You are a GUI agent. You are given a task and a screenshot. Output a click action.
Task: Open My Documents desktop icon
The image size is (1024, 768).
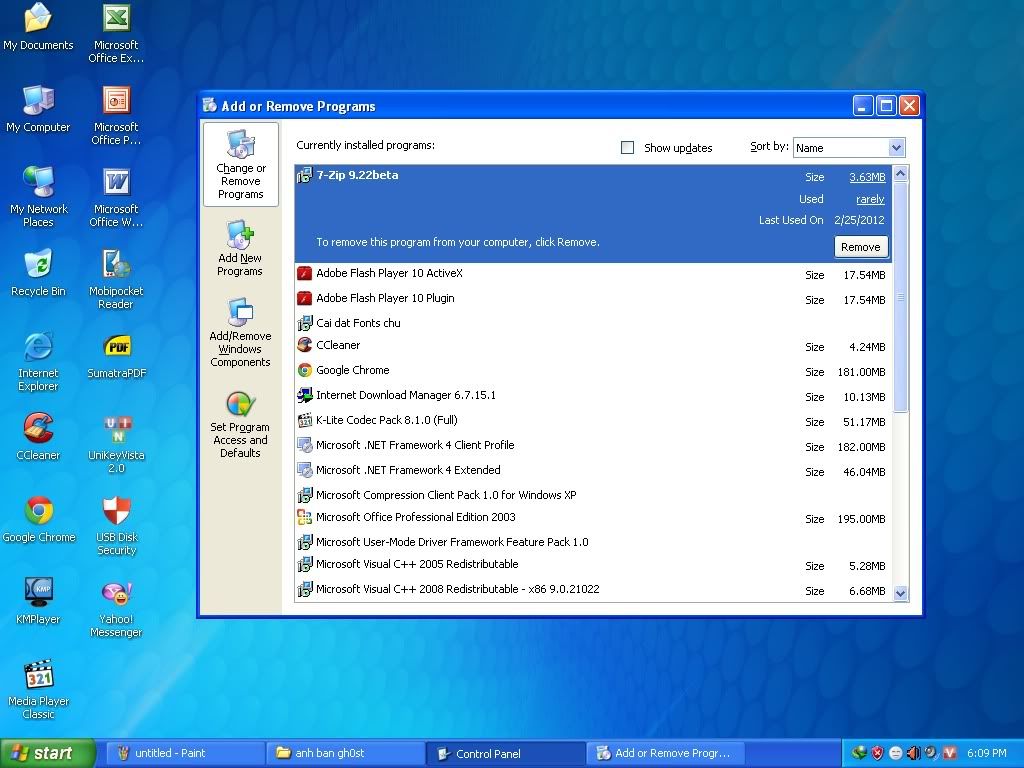tap(38, 26)
